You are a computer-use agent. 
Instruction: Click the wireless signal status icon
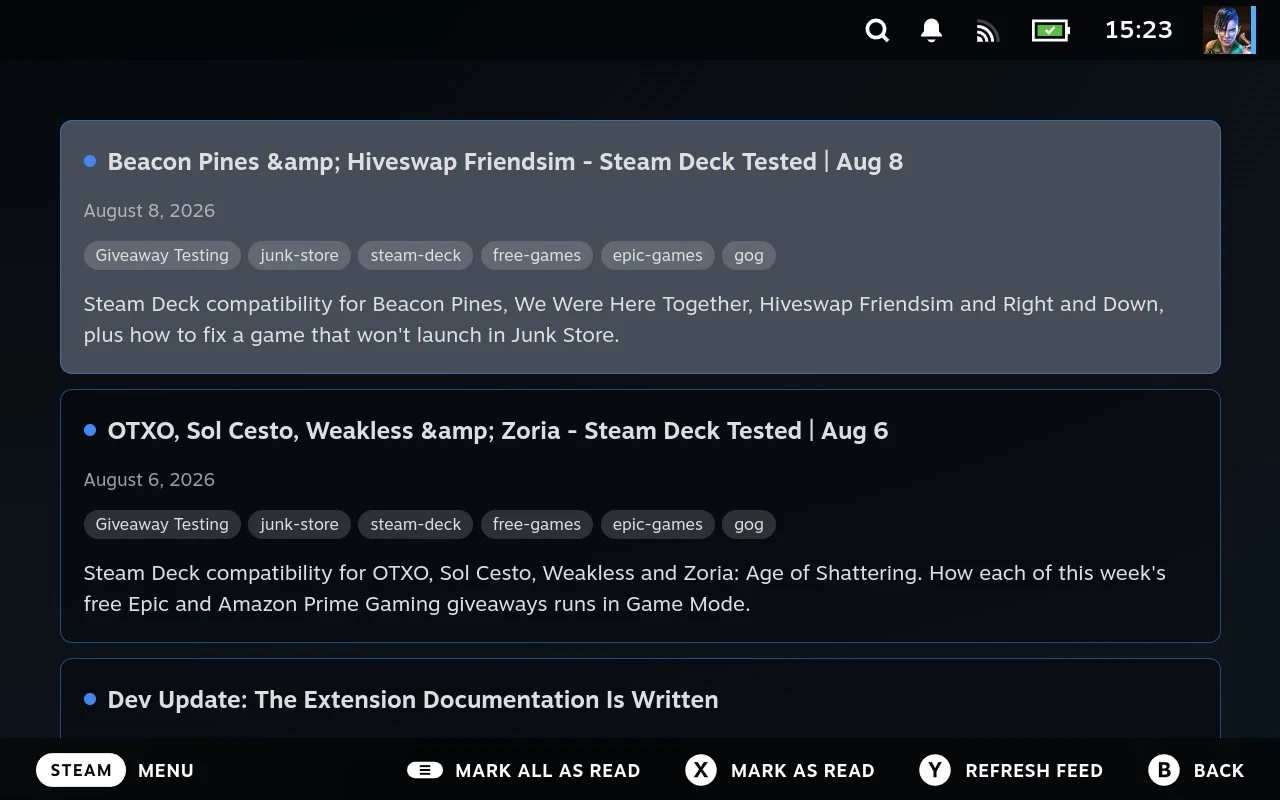click(x=987, y=32)
